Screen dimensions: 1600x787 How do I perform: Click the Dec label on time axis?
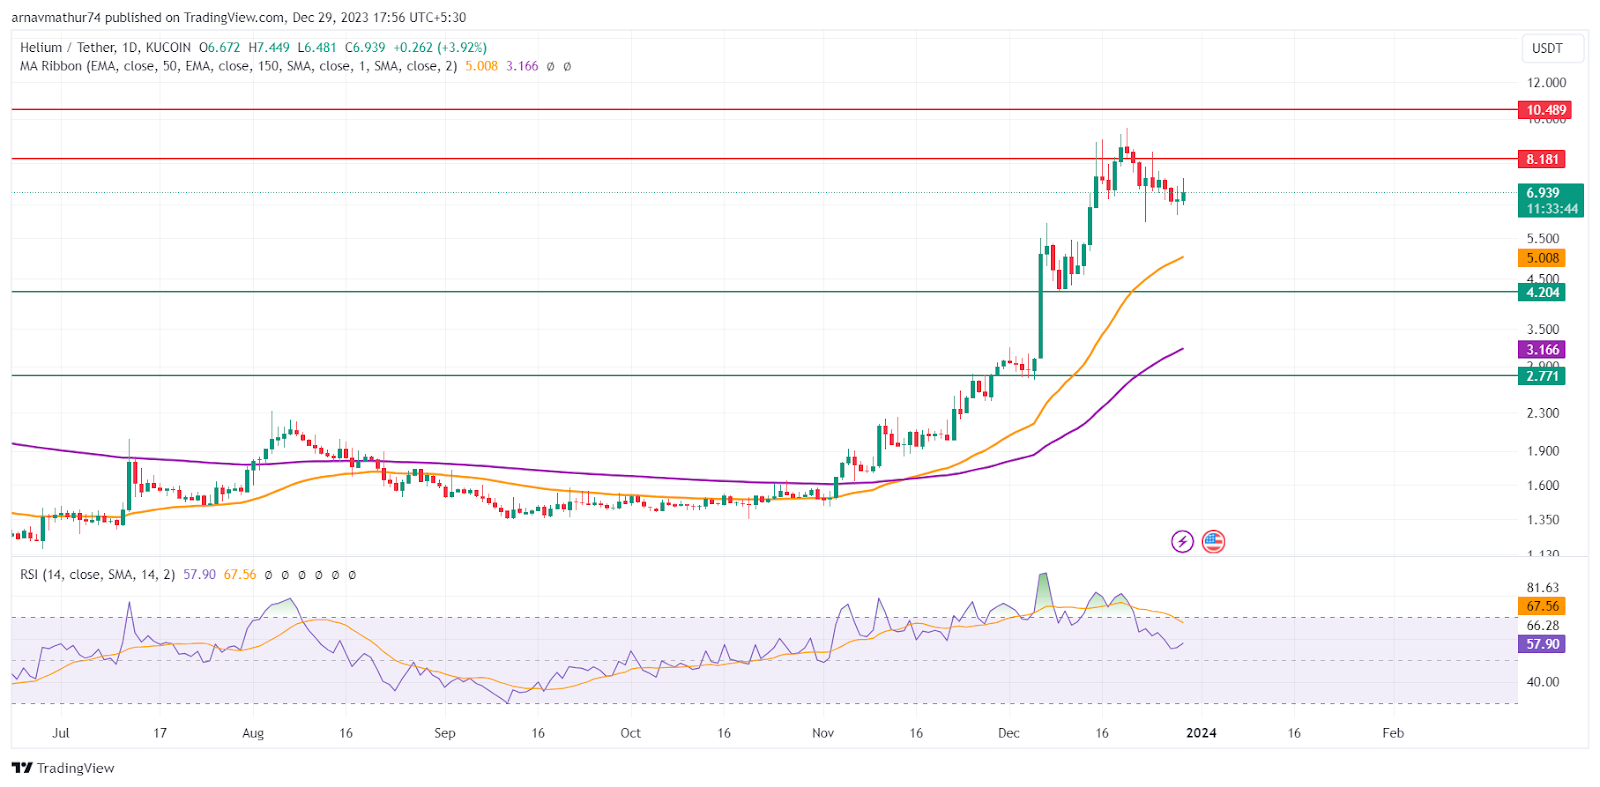pyautogui.click(x=1009, y=733)
